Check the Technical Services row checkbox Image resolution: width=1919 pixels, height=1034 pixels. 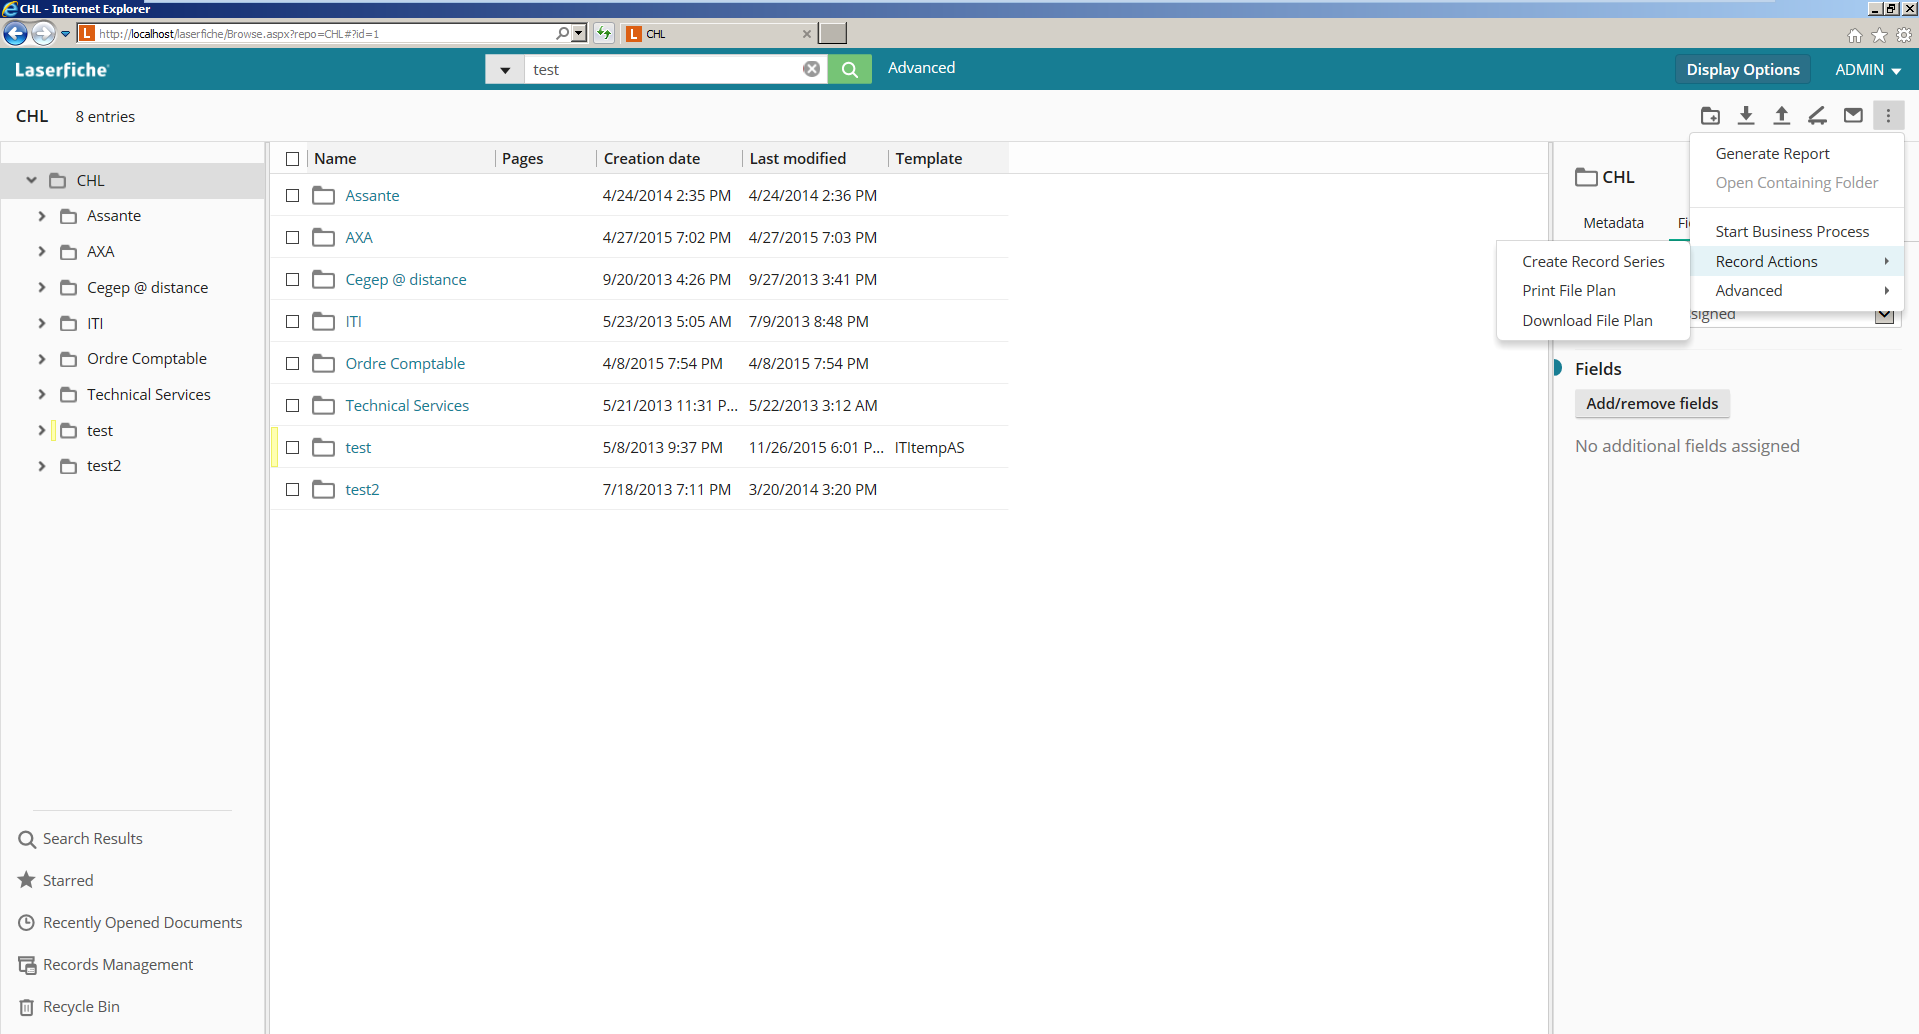pos(293,406)
